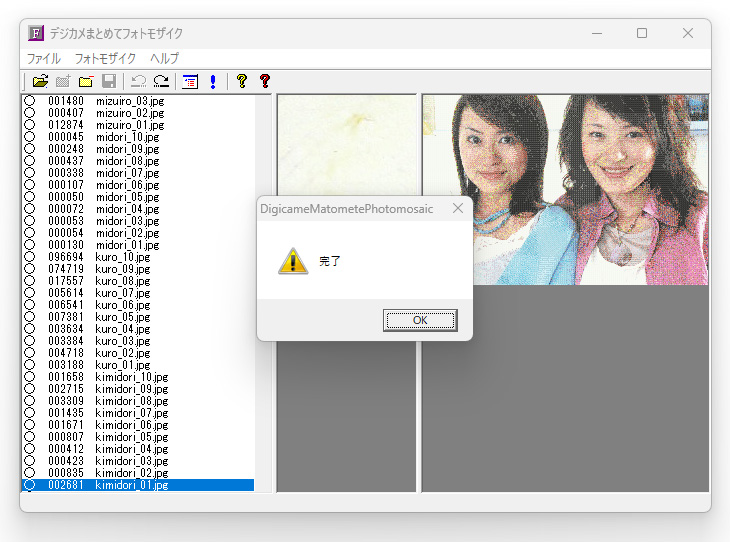Click the pale yellow source image preview
The height and width of the screenshot is (542, 730).
[x=347, y=145]
